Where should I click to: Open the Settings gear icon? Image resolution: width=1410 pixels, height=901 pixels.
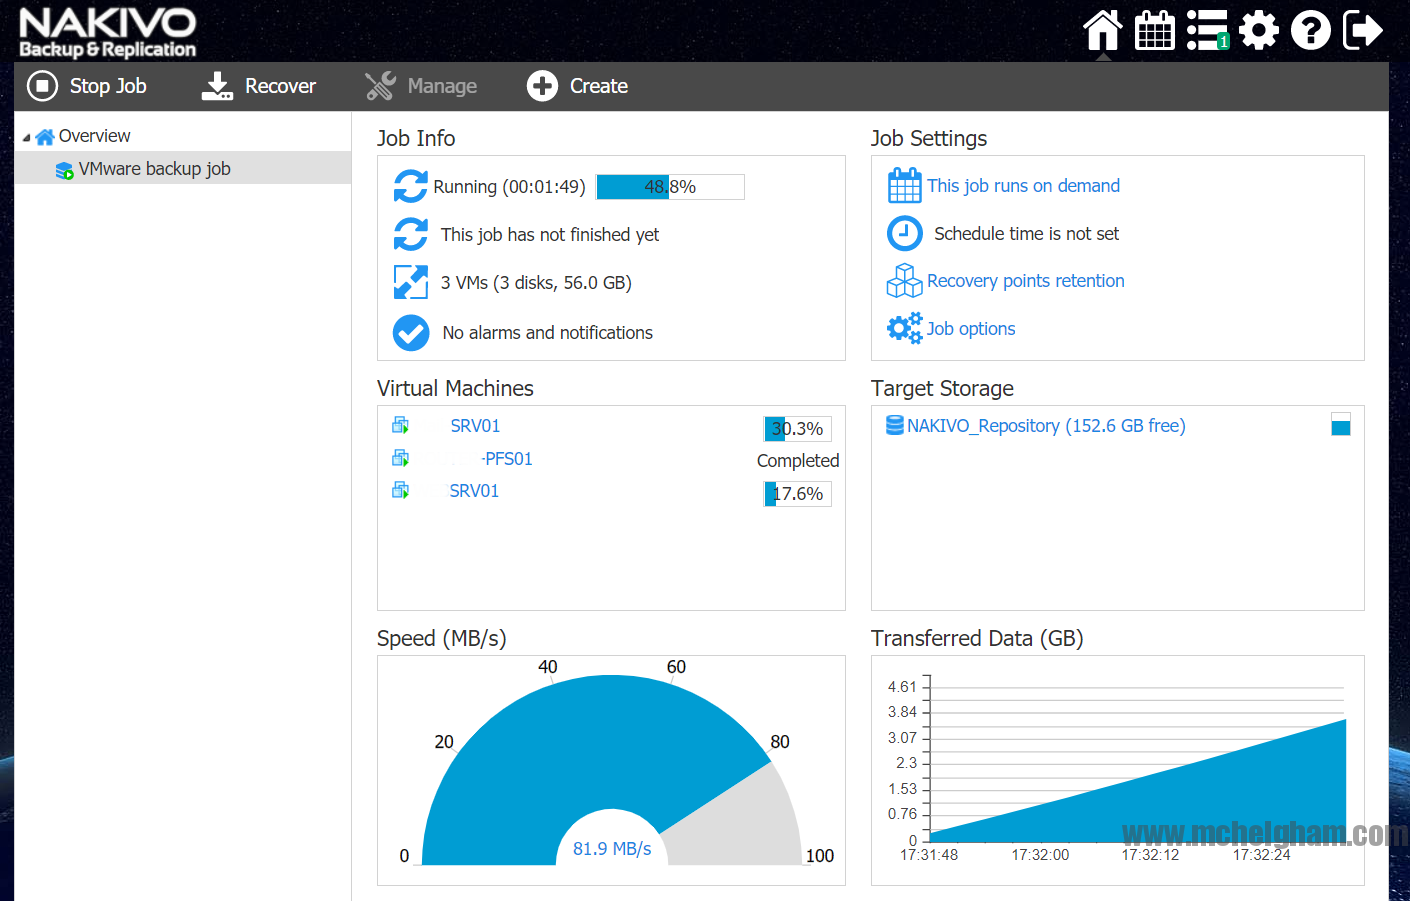click(1259, 30)
